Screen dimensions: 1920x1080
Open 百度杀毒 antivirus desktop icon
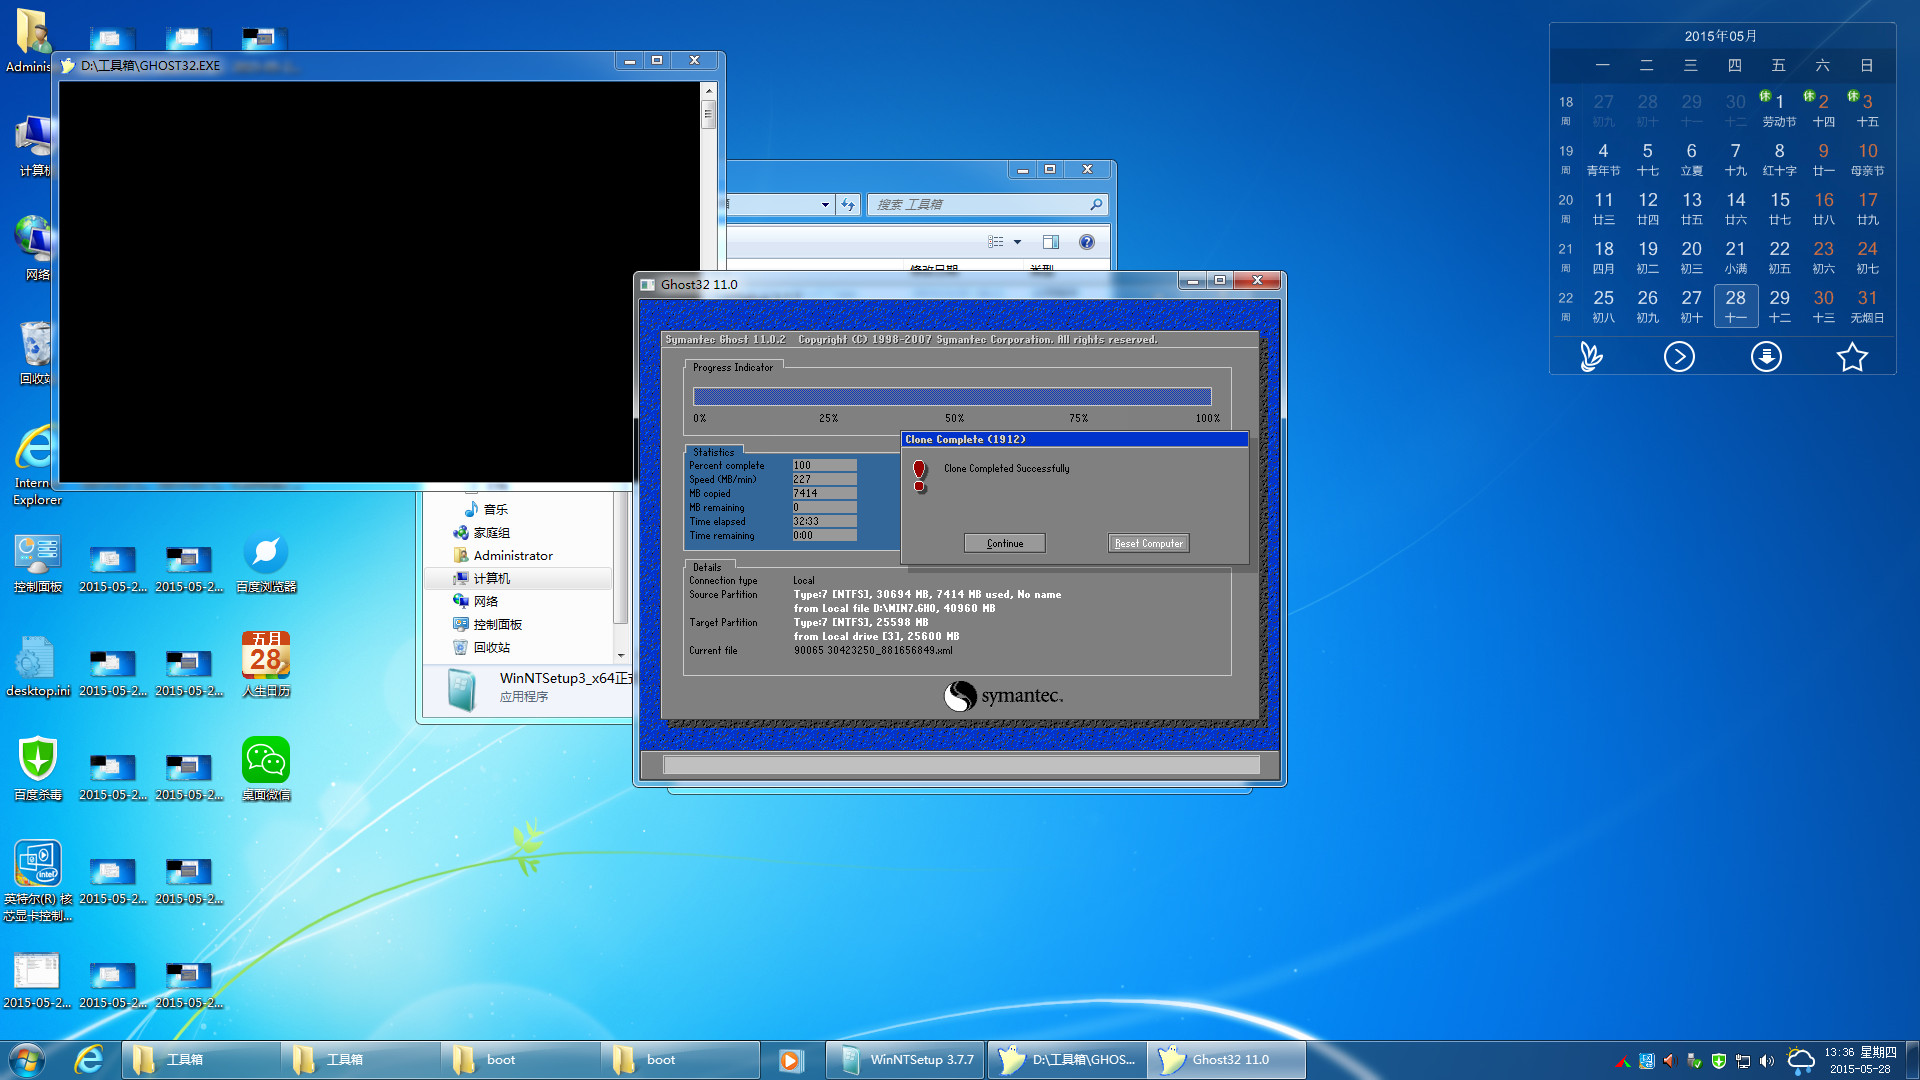38,769
